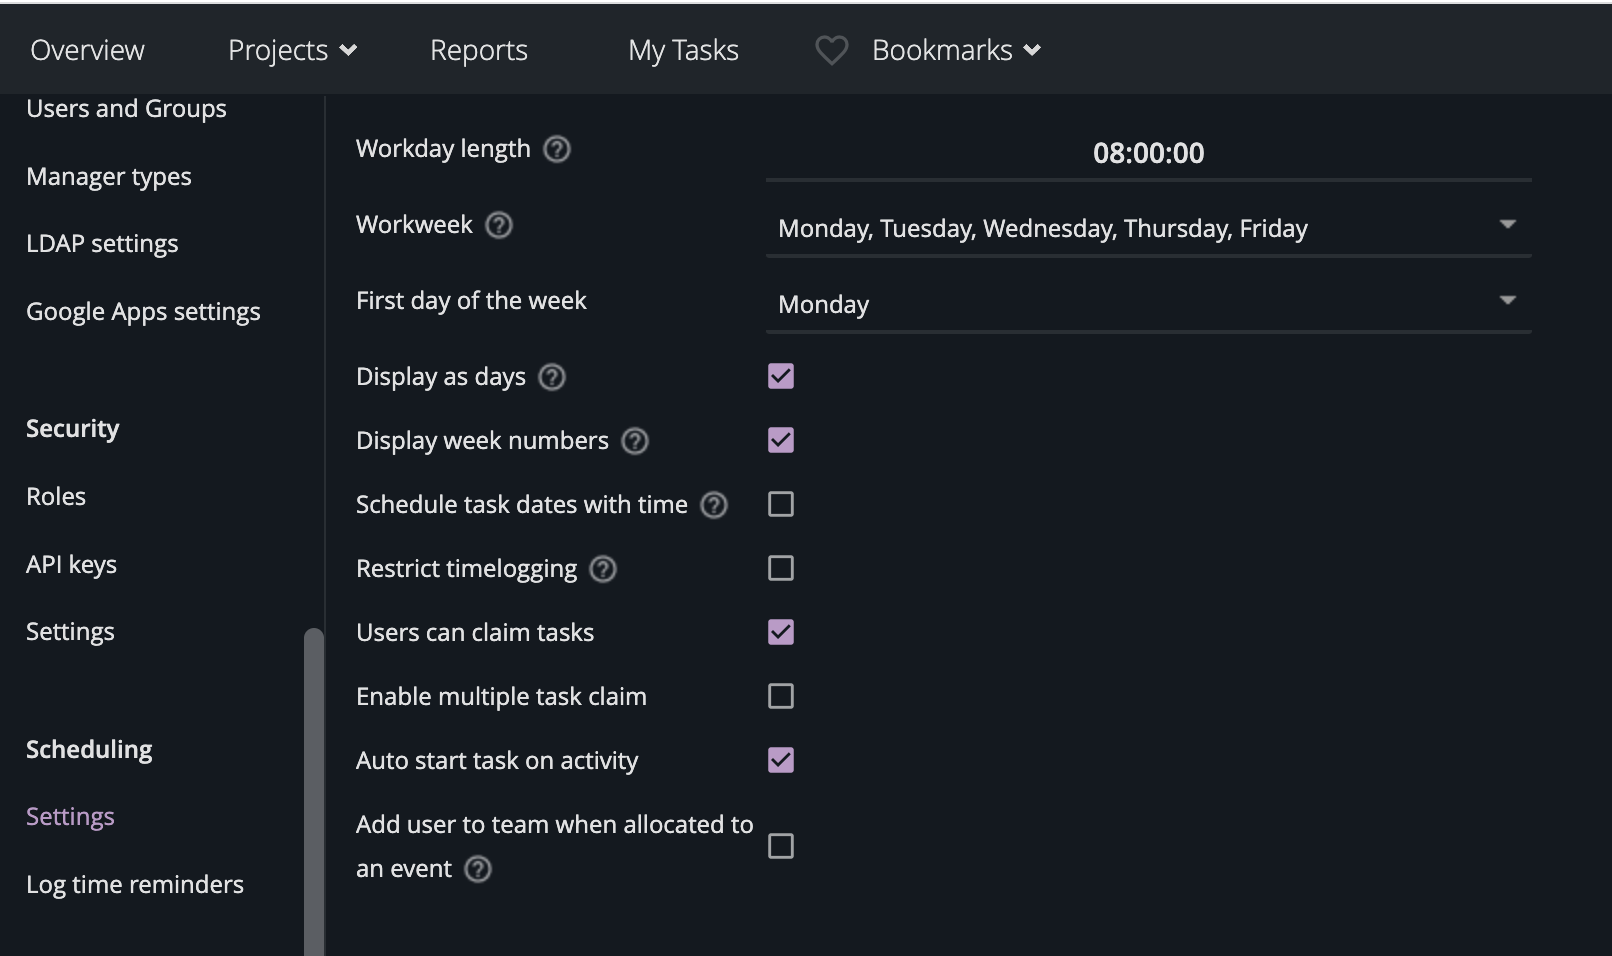Screen dimensions: 1612x956
Task: Enable multiple task claim checkbox
Action: tap(781, 696)
